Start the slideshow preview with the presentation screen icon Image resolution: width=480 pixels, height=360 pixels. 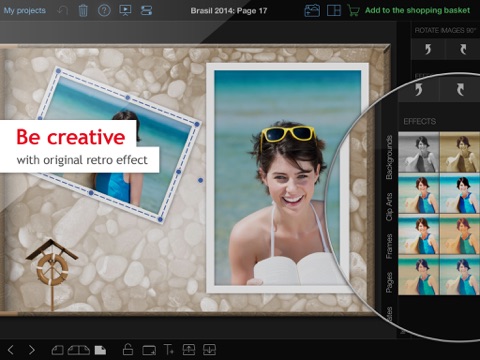coord(125,11)
